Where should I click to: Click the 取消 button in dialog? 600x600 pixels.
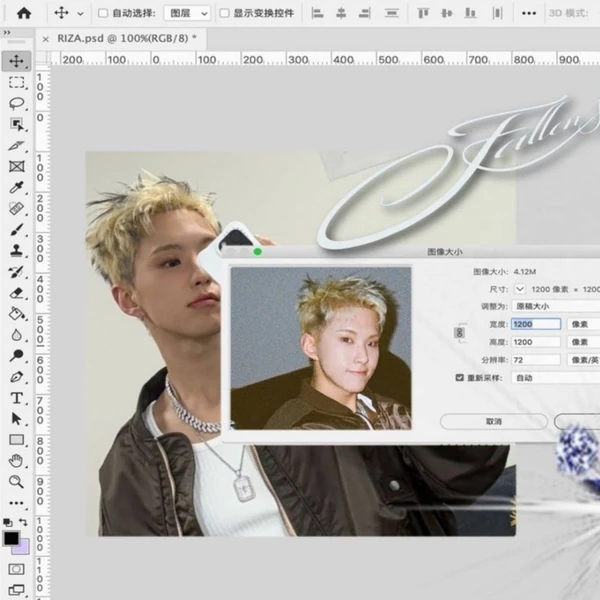click(x=494, y=422)
